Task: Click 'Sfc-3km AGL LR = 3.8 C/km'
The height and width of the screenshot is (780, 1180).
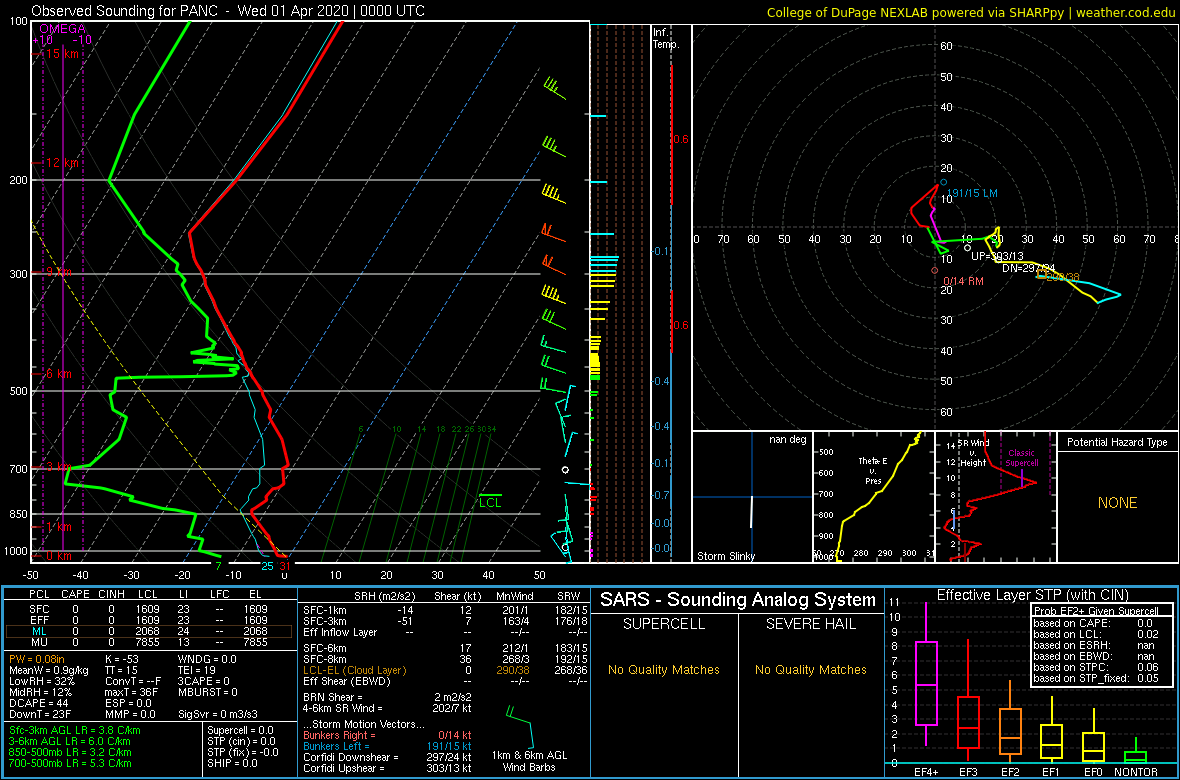Action: (x=75, y=730)
